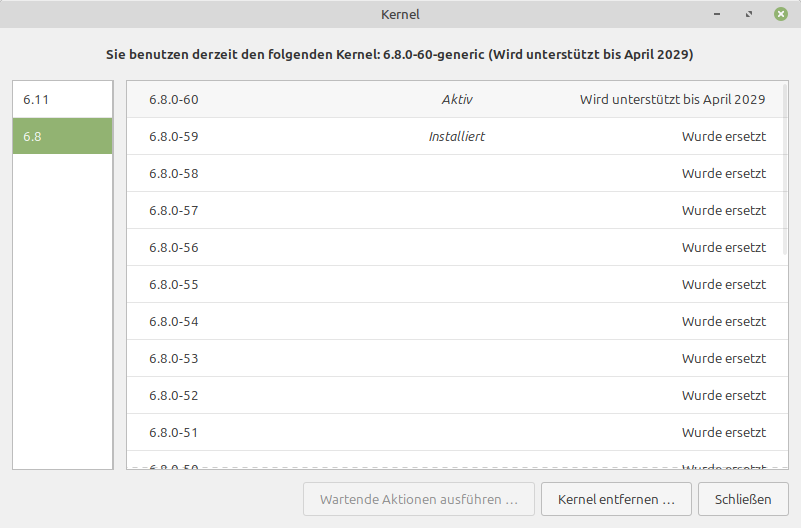Select the 6.8 kernel series tab
Screen dimensions: 801x528
click(x=62, y=136)
